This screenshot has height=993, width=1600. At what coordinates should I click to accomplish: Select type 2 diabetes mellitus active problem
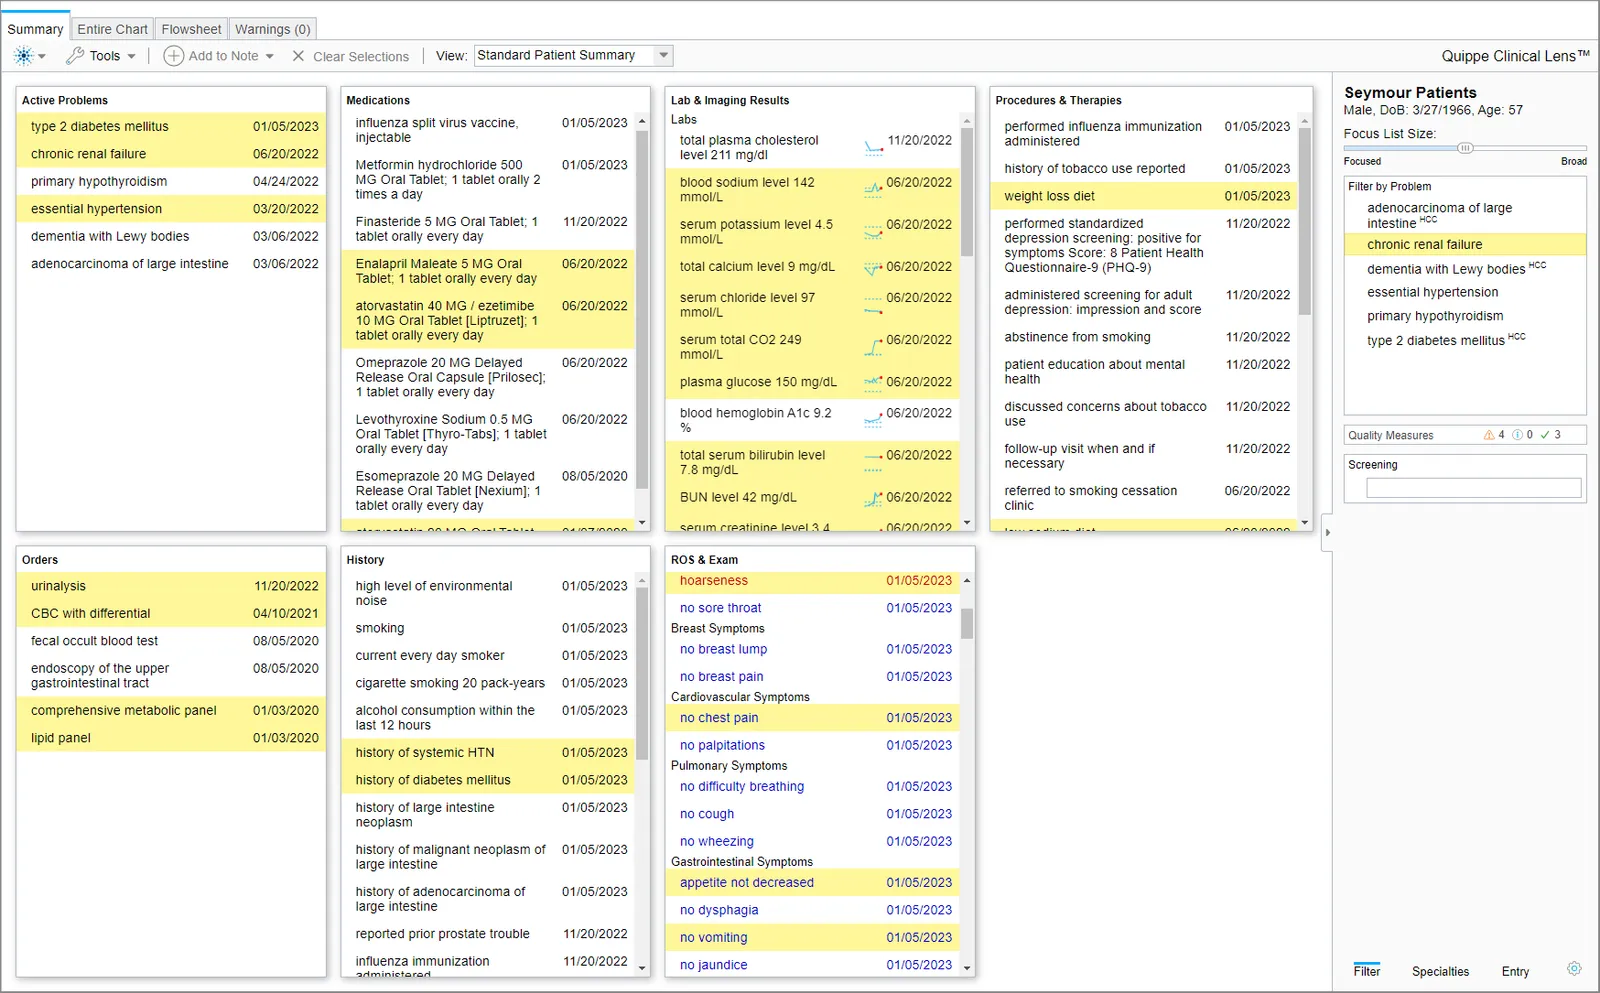pos(171,127)
